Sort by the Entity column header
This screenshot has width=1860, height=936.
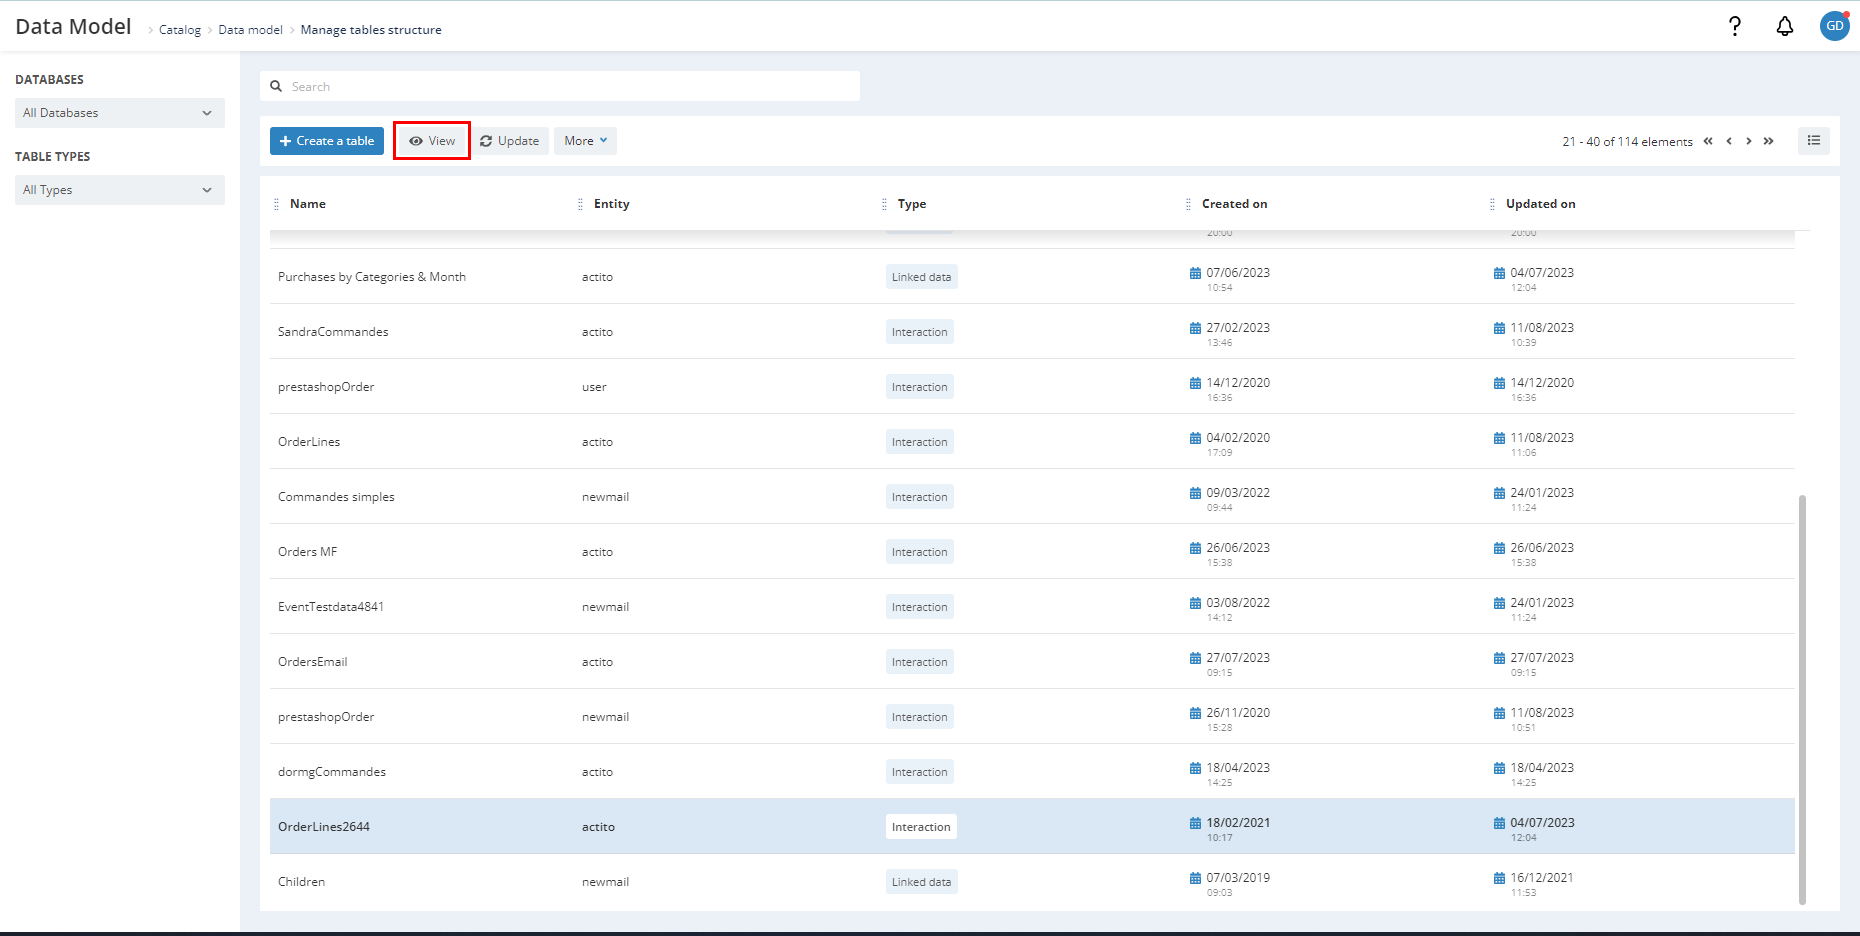[x=612, y=204]
